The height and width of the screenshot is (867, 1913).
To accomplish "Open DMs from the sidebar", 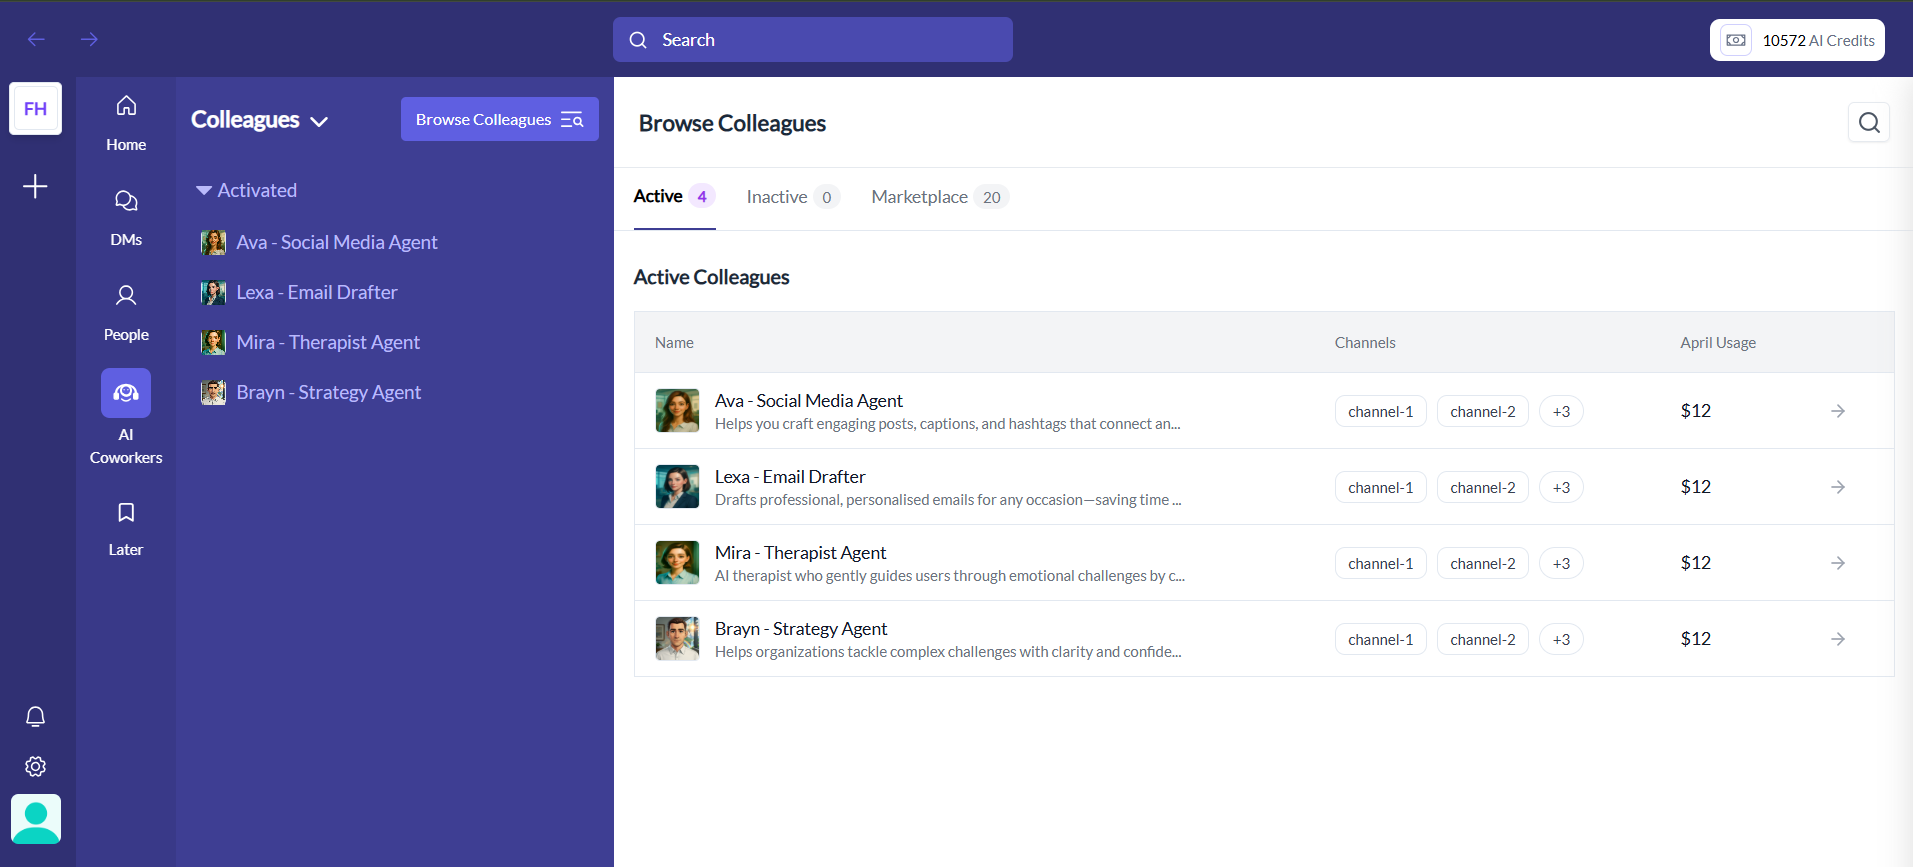I will click(126, 217).
